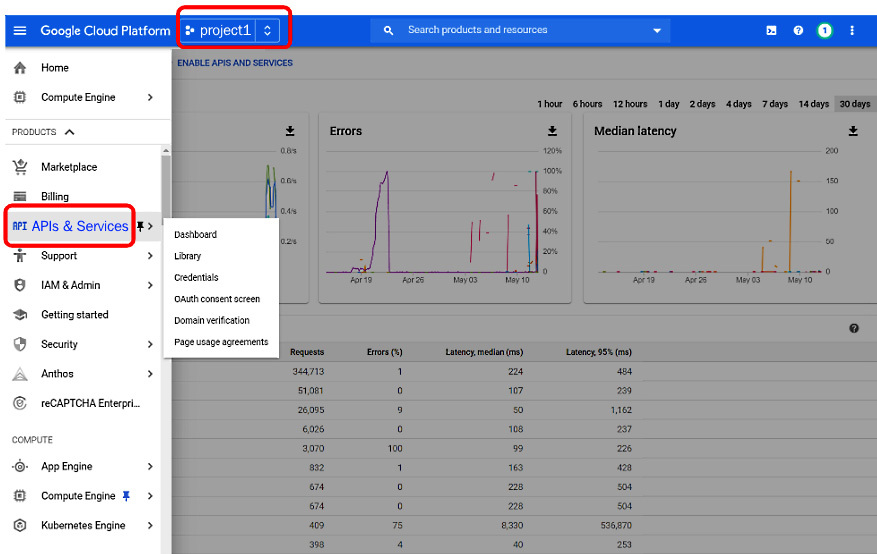
Task: Open Credentials from APIs submenu
Action: coord(196,277)
